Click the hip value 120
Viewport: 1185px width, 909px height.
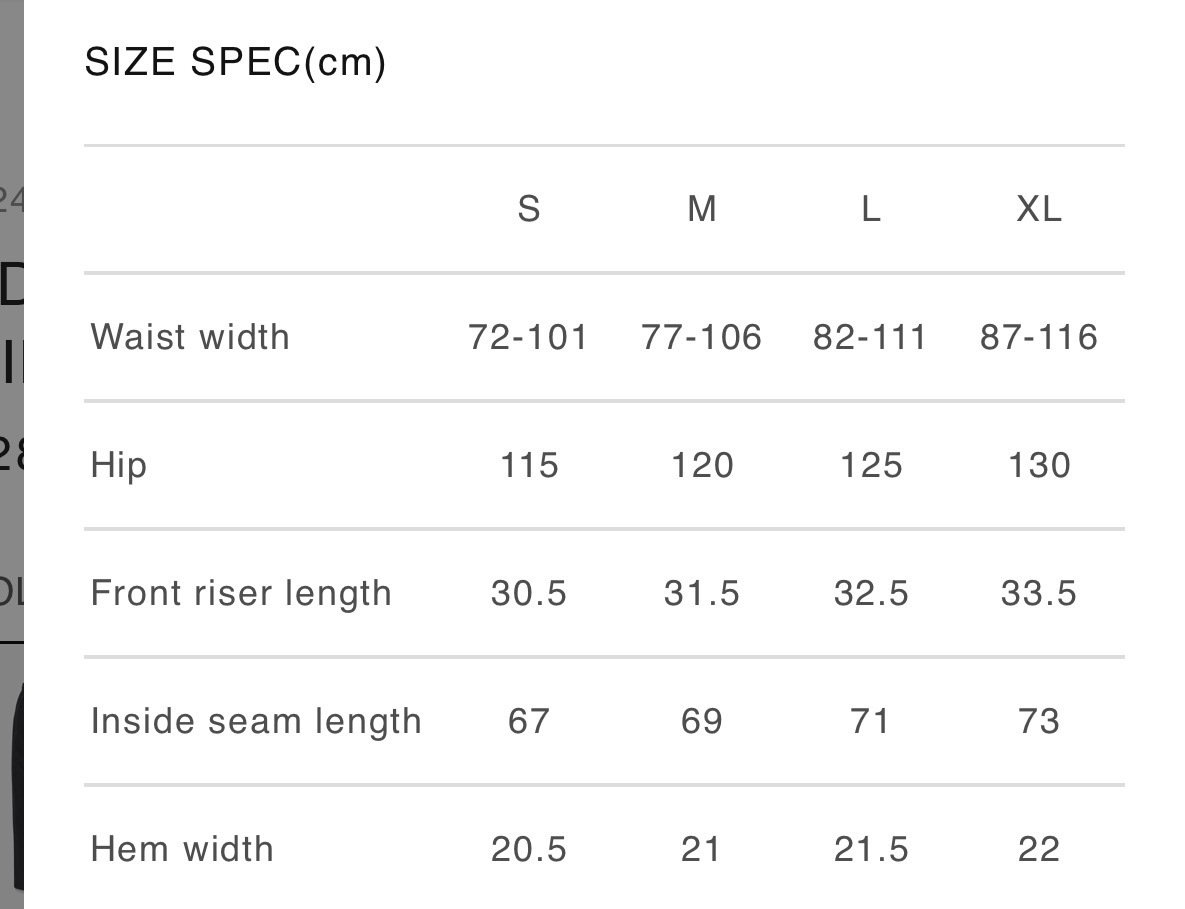click(701, 465)
